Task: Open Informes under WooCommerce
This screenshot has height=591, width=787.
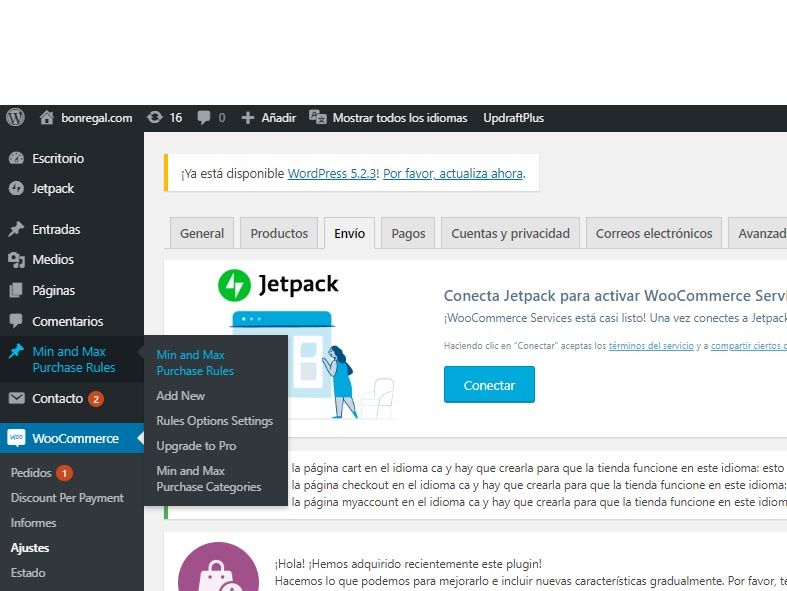Action: coord(33,523)
